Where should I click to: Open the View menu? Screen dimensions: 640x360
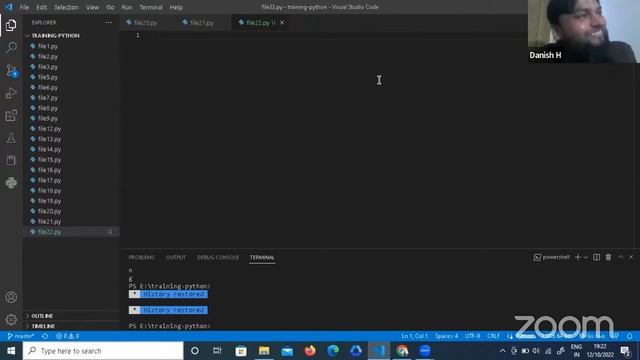pos(92,7)
